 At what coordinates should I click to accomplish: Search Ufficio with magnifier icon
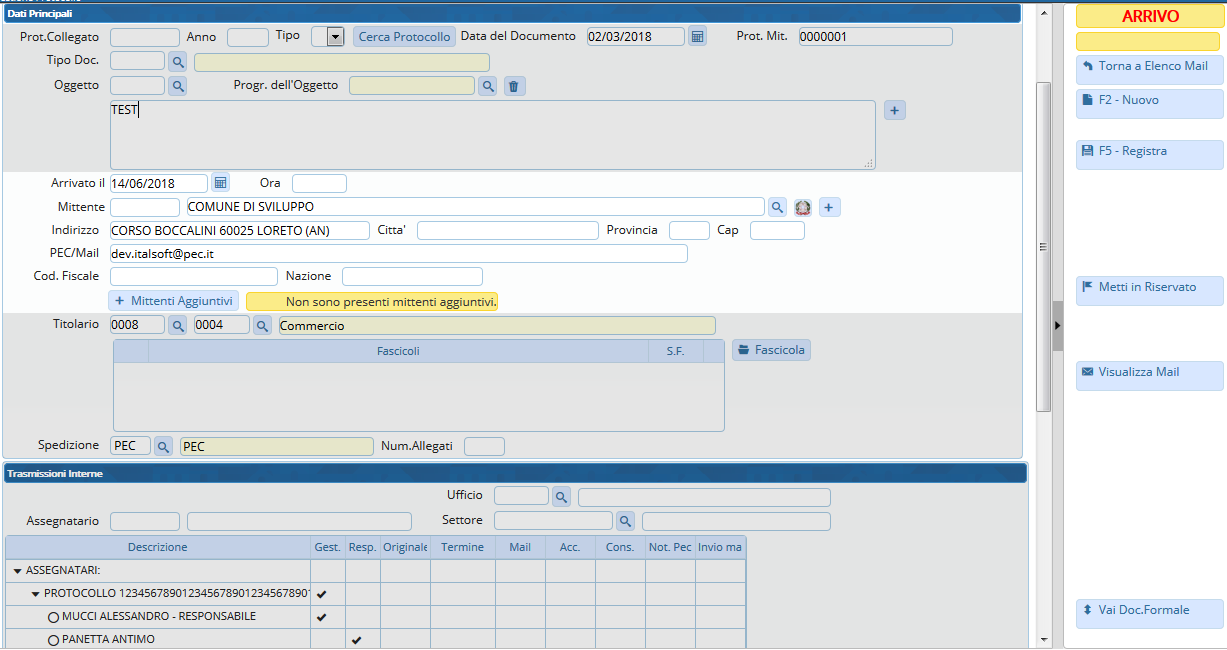(562, 496)
